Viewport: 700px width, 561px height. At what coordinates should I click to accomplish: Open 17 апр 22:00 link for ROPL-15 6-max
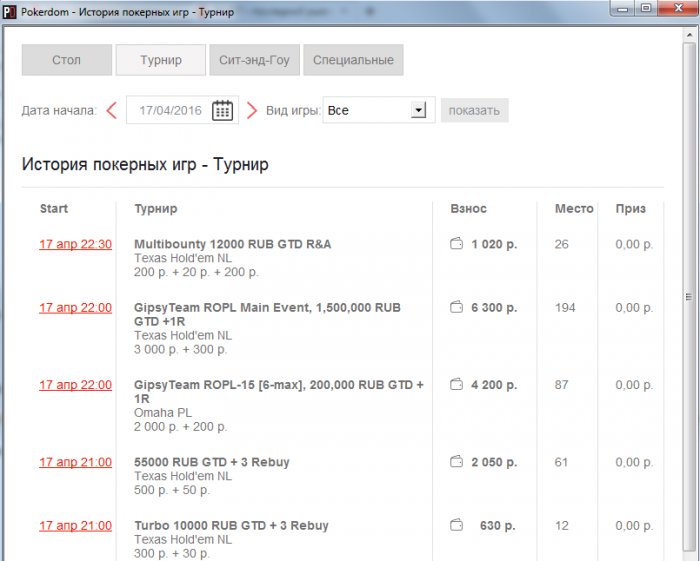coord(75,385)
